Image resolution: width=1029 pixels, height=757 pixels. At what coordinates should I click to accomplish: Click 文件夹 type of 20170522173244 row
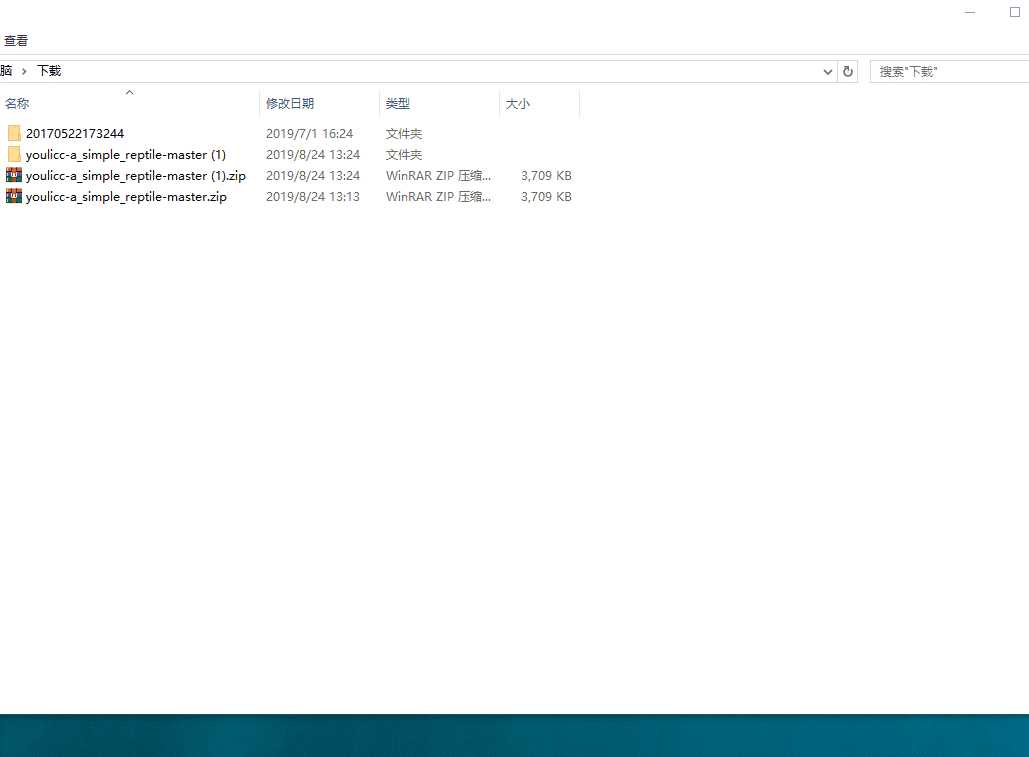[x=404, y=134]
